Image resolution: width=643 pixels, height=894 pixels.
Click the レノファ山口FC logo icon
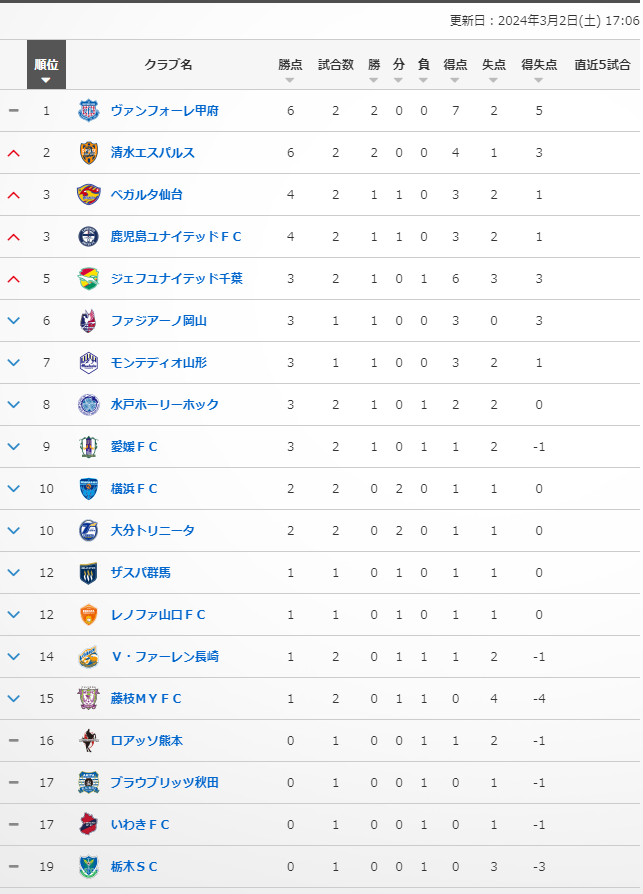88,615
